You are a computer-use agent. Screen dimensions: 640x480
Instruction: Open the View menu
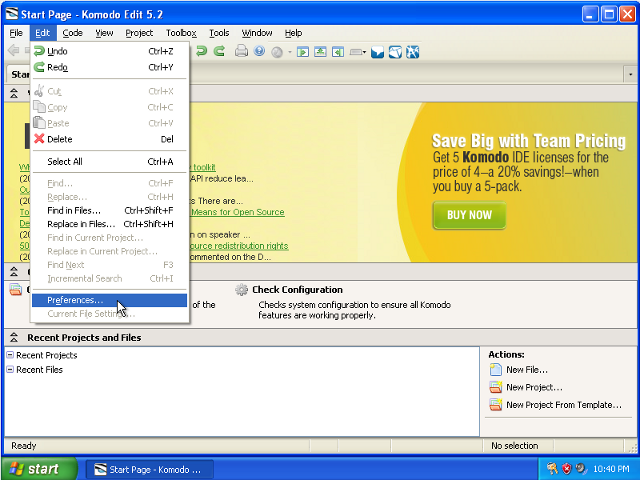coord(104,33)
